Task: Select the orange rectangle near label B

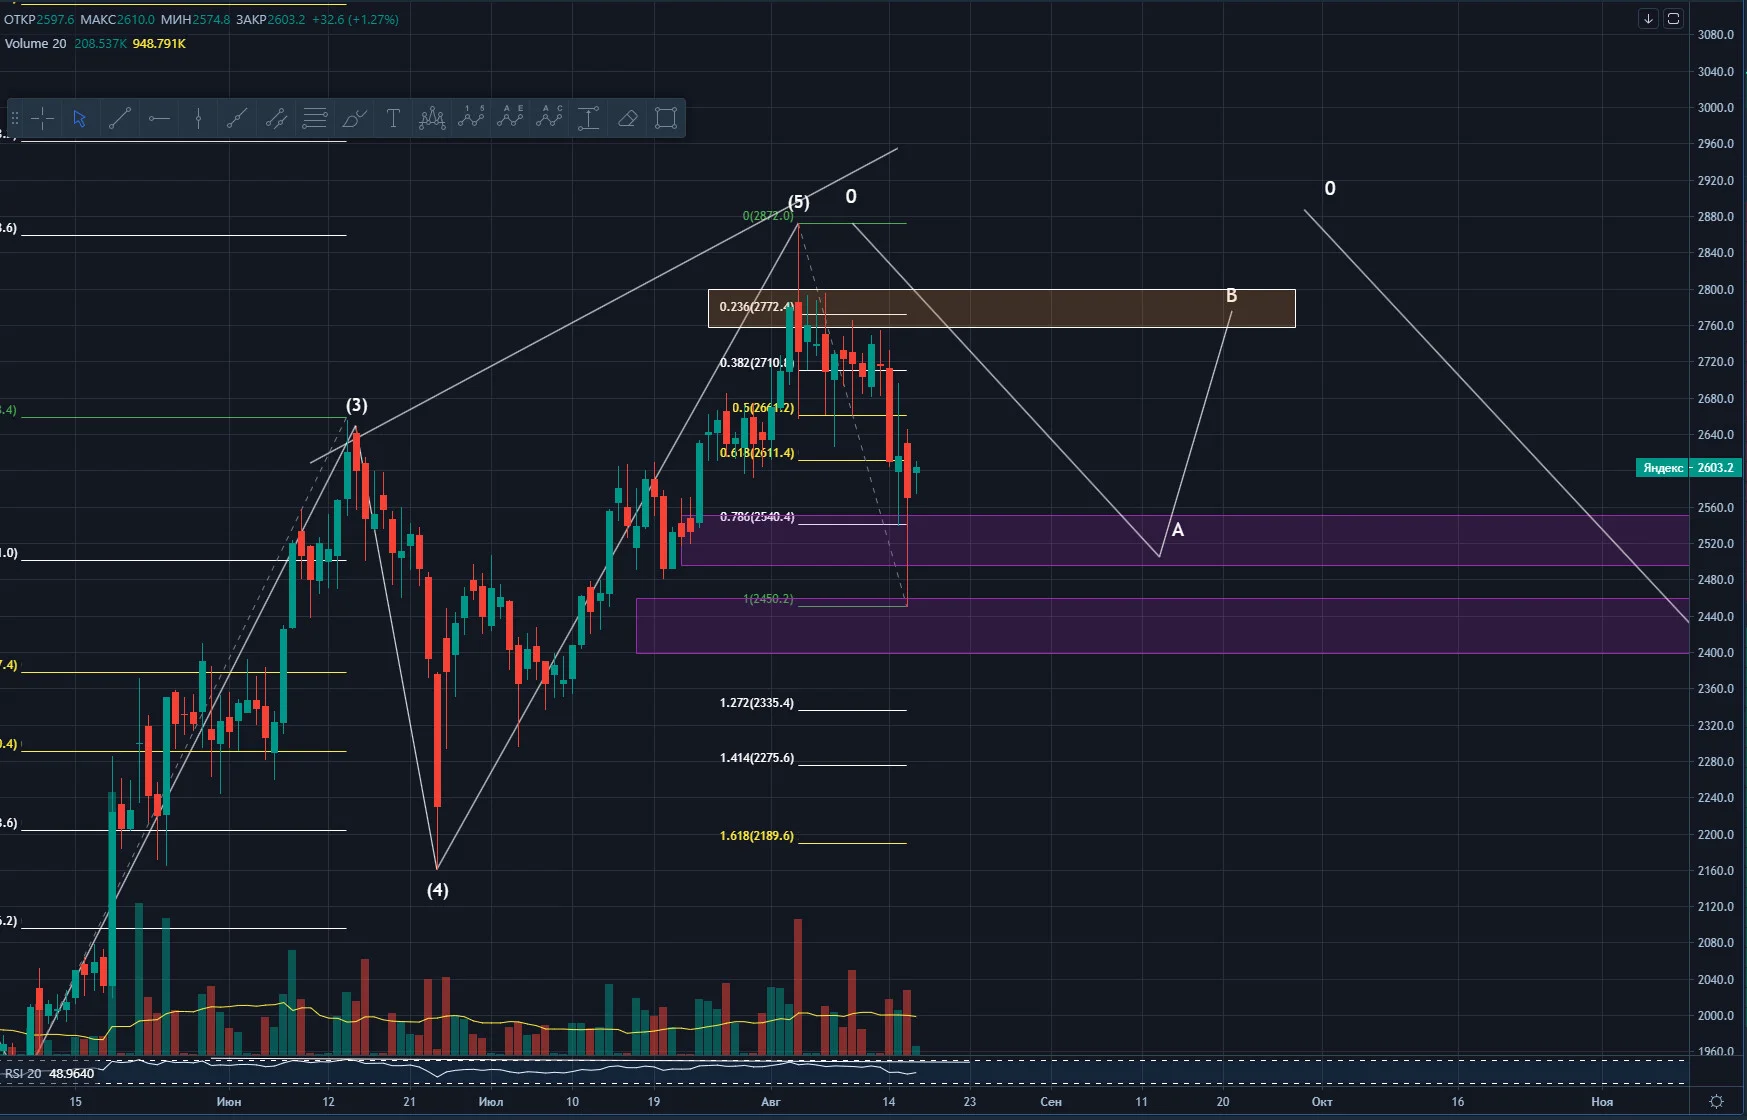Action: tap(1001, 308)
